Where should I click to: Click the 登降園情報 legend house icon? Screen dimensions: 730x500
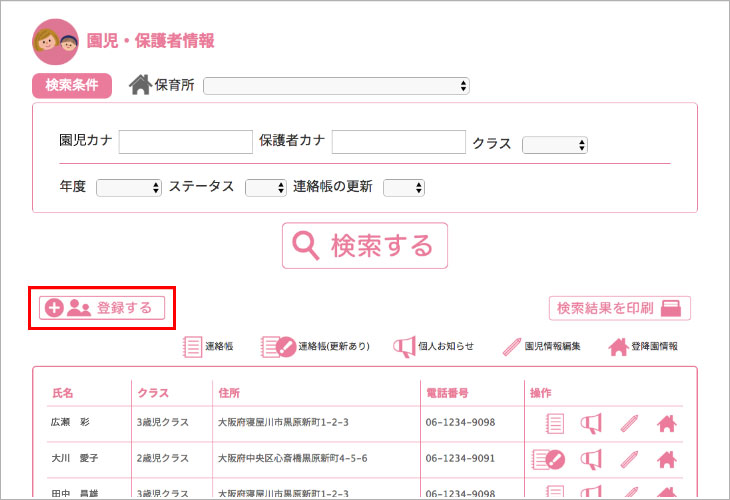(618, 346)
